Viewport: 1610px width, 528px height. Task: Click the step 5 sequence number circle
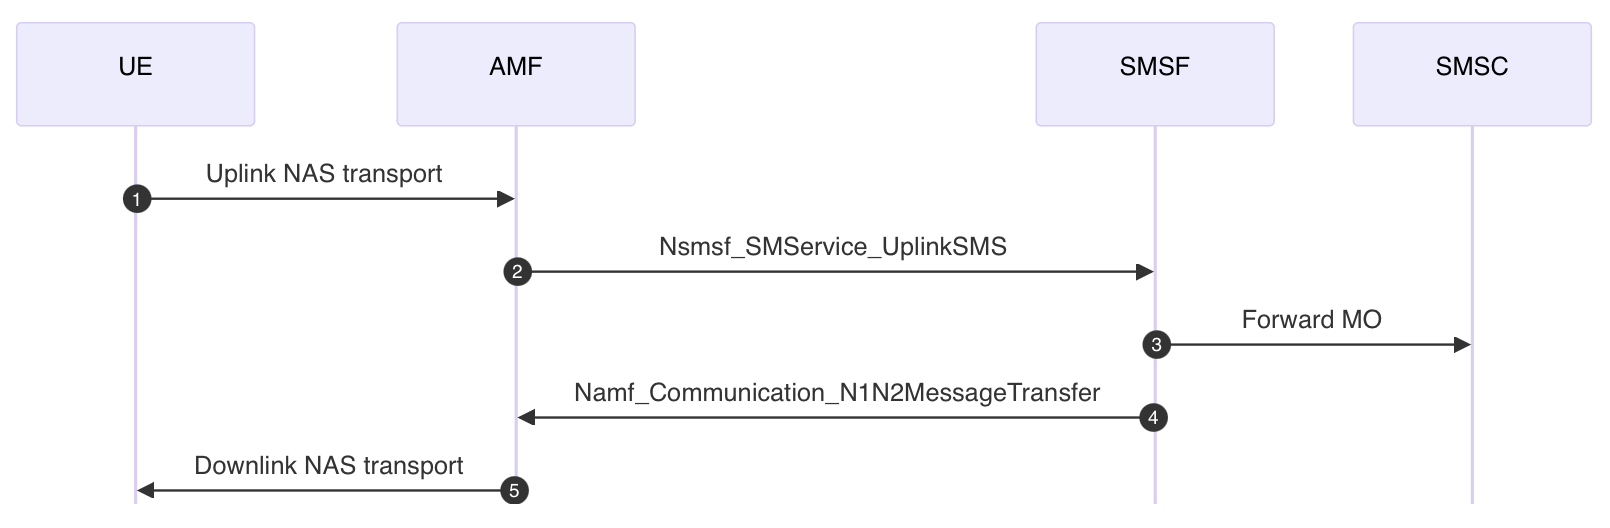(514, 491)
